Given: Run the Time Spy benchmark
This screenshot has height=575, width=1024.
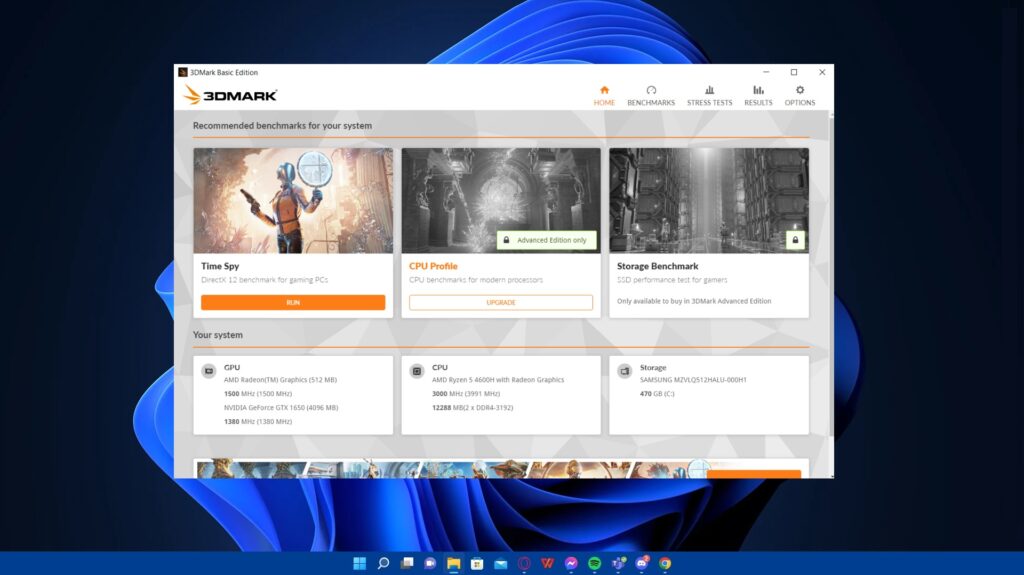Looking at the screenshot, I should [x=293, y=303].
